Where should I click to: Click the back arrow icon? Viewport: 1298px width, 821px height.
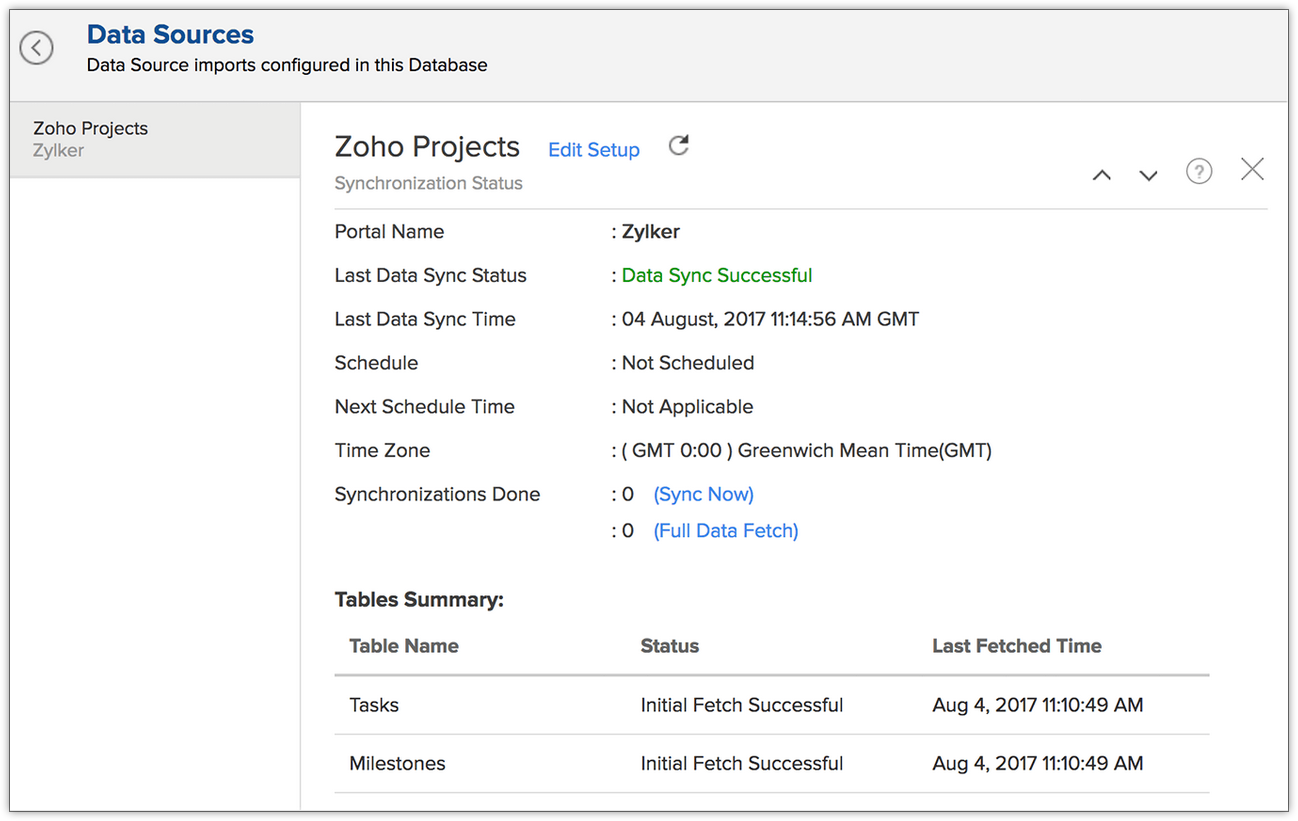click(x=37, y=48)
